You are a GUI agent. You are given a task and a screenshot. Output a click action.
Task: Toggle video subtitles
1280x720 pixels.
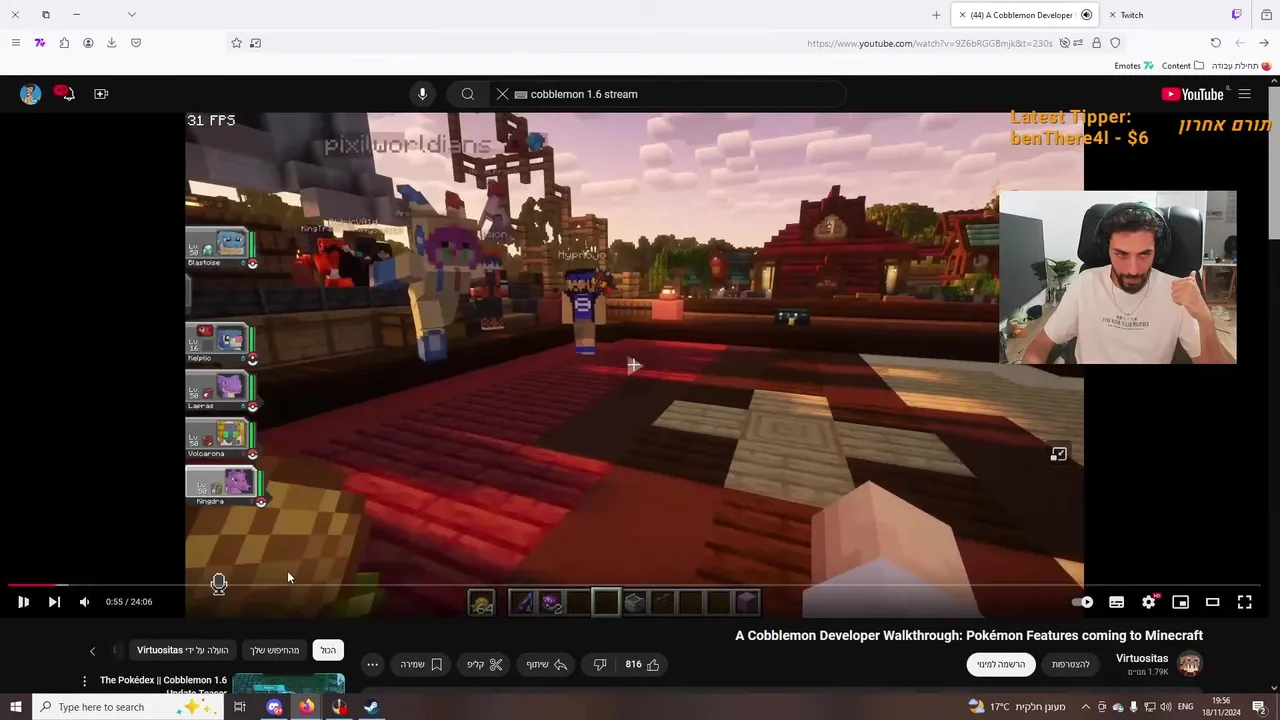coord(1116,602)
